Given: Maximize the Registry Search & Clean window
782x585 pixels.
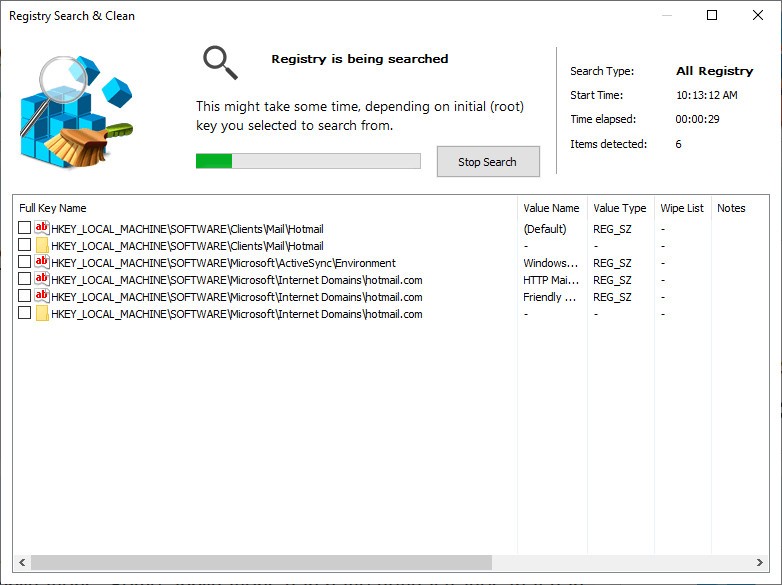Looking at the screenshot, I should pyautogui.click(x=712, y=15).
